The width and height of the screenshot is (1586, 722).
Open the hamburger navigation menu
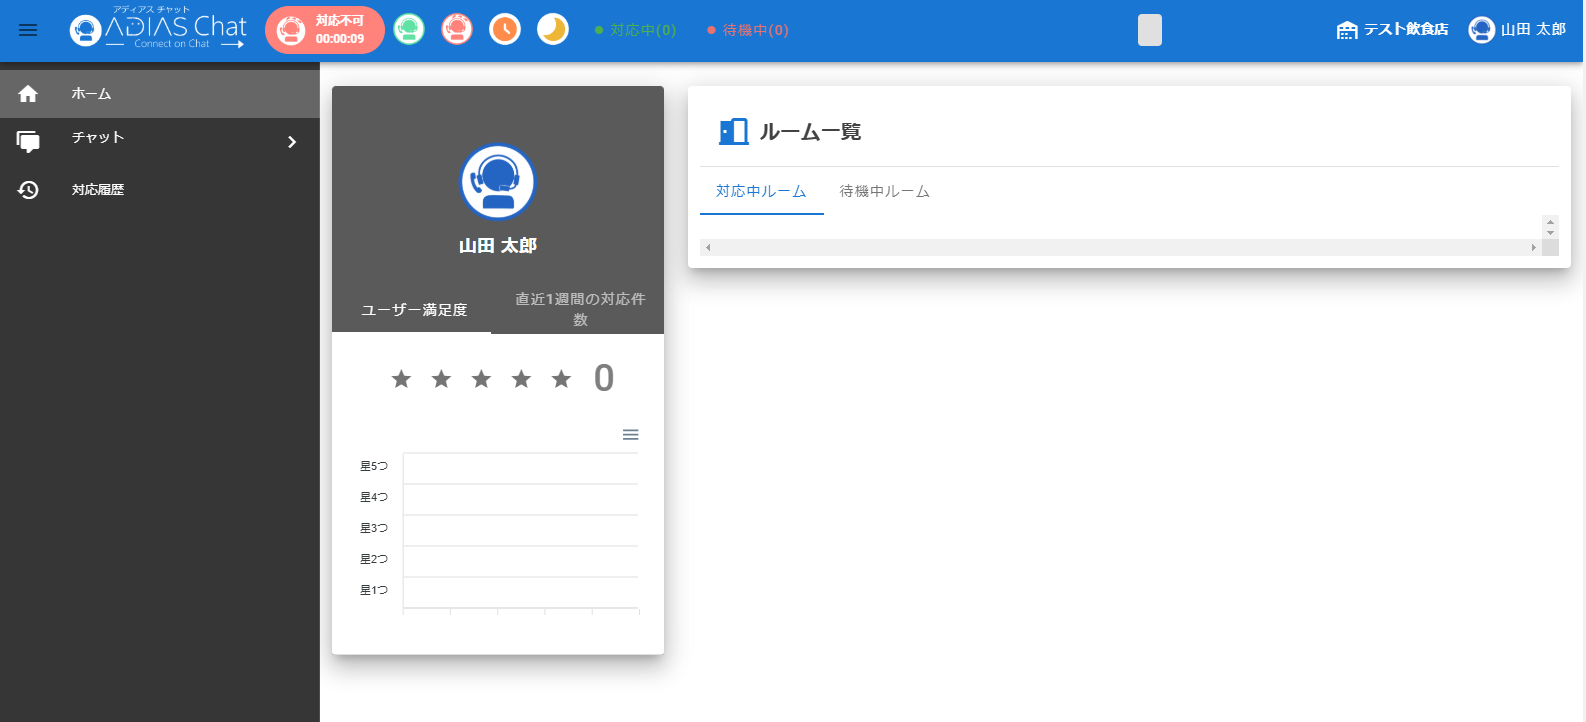click(28, 30)
